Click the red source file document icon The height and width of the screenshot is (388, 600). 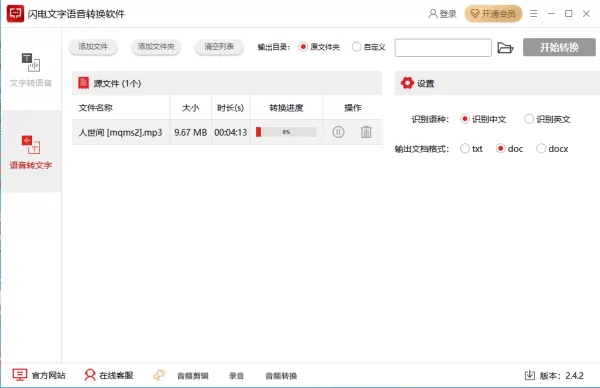[83, 83]
